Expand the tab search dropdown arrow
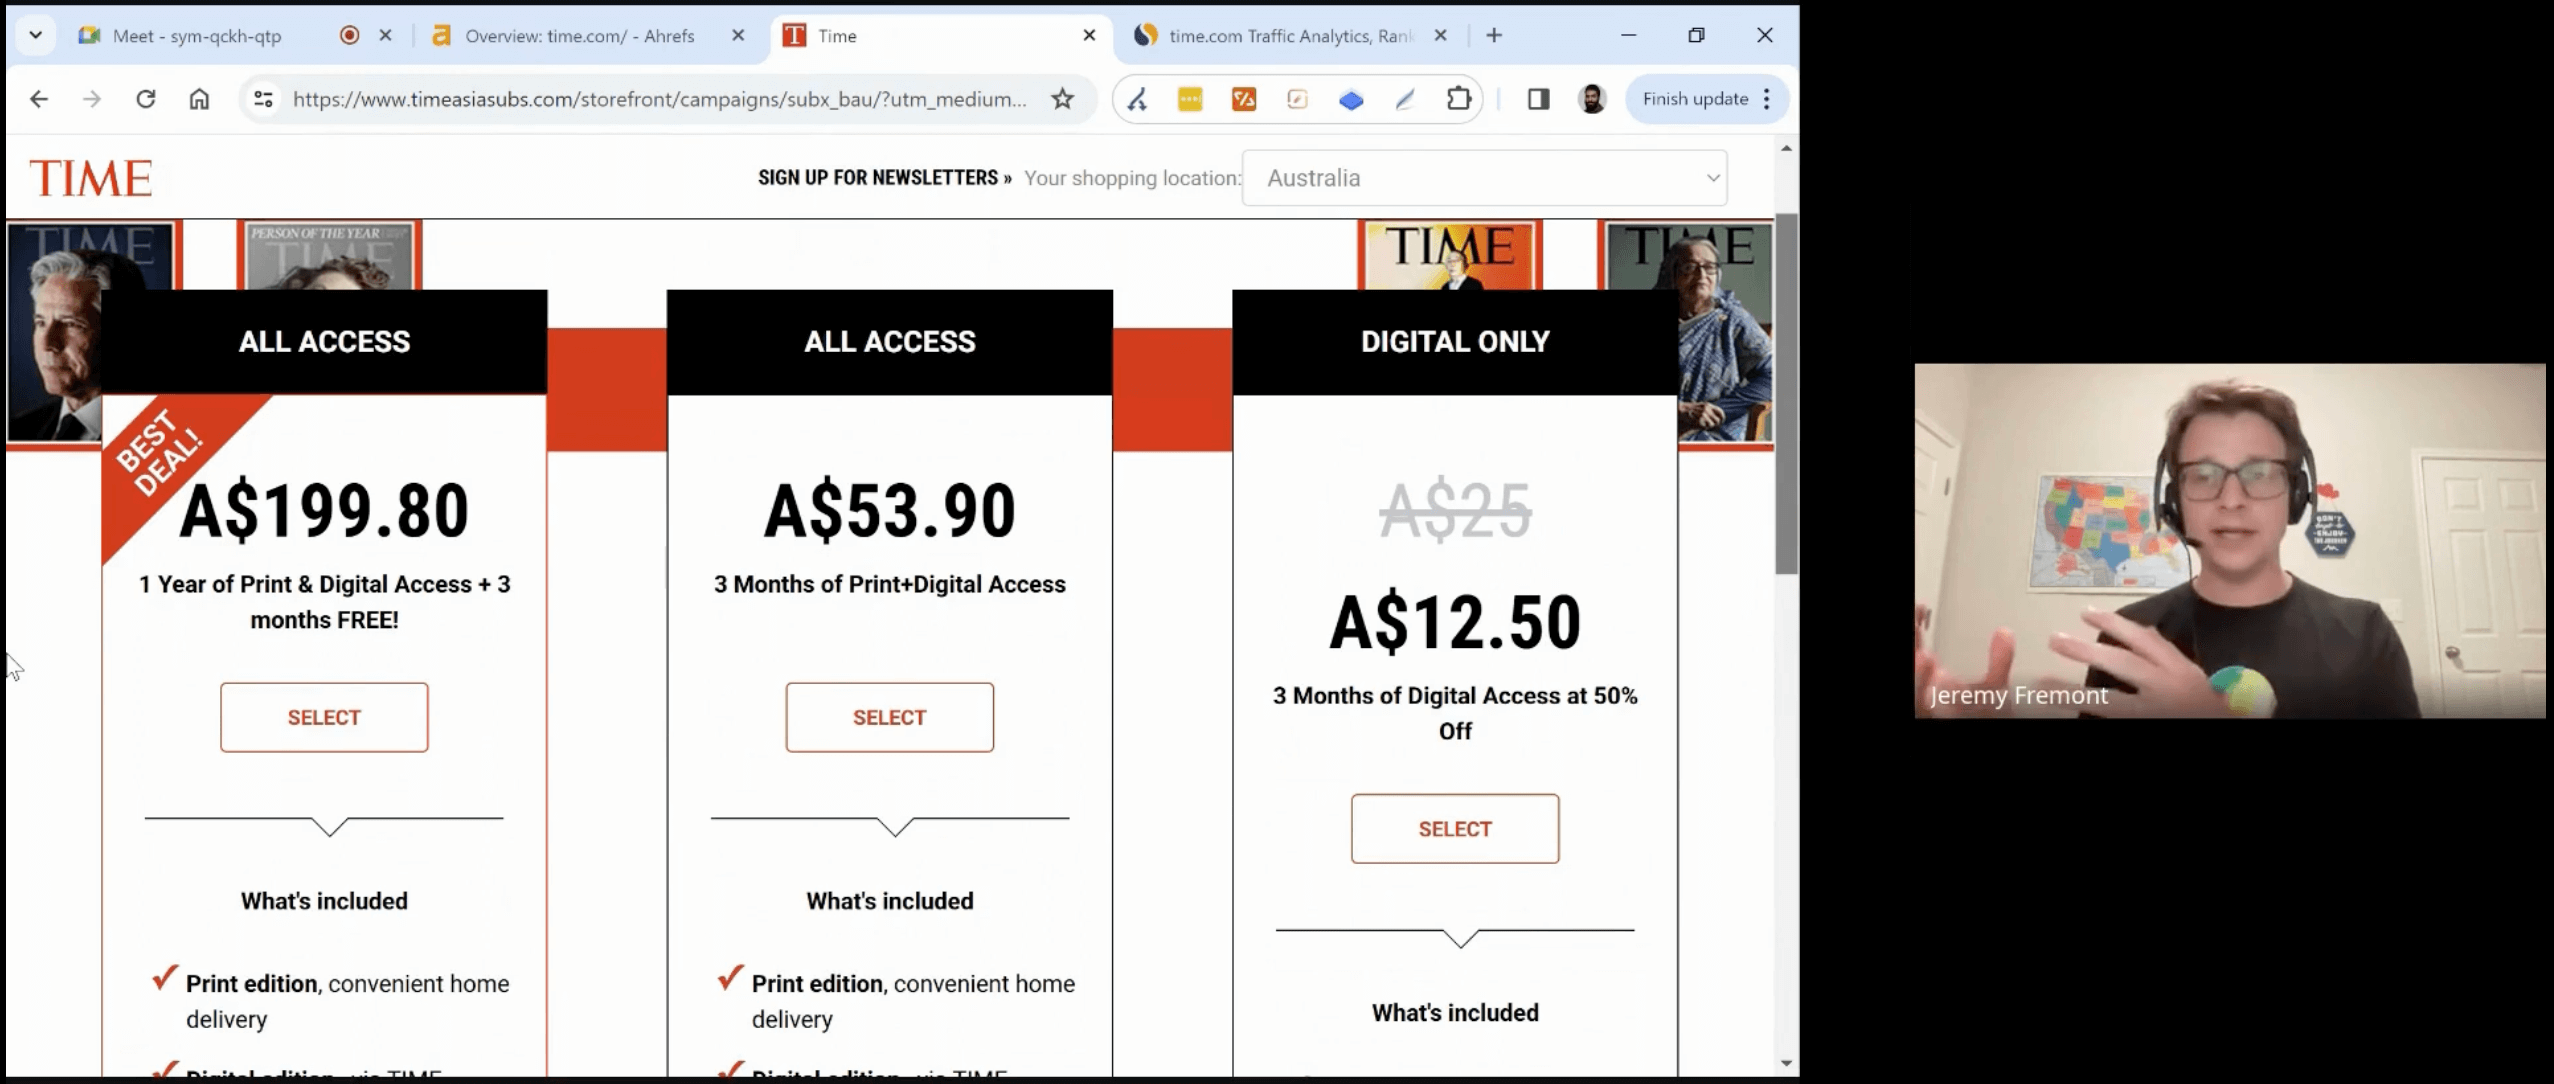Viewport: 2554px width, 1084px height. pyautogui.click(x=36, y=36)
